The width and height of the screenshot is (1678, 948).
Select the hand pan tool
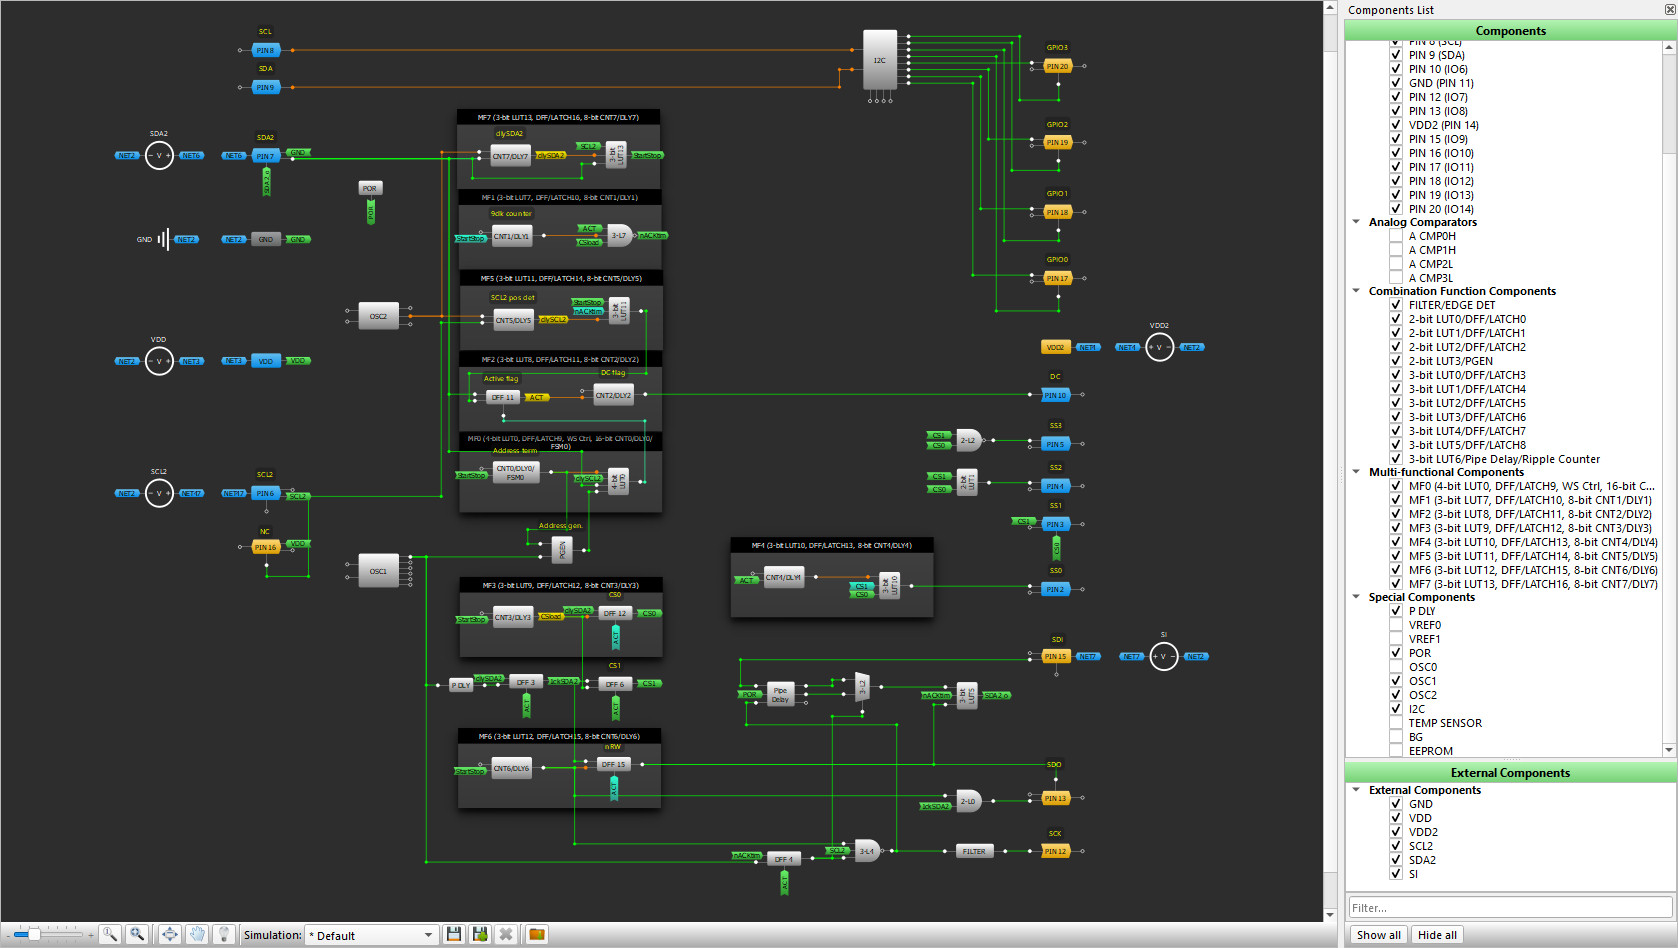[x=198, y=934]
